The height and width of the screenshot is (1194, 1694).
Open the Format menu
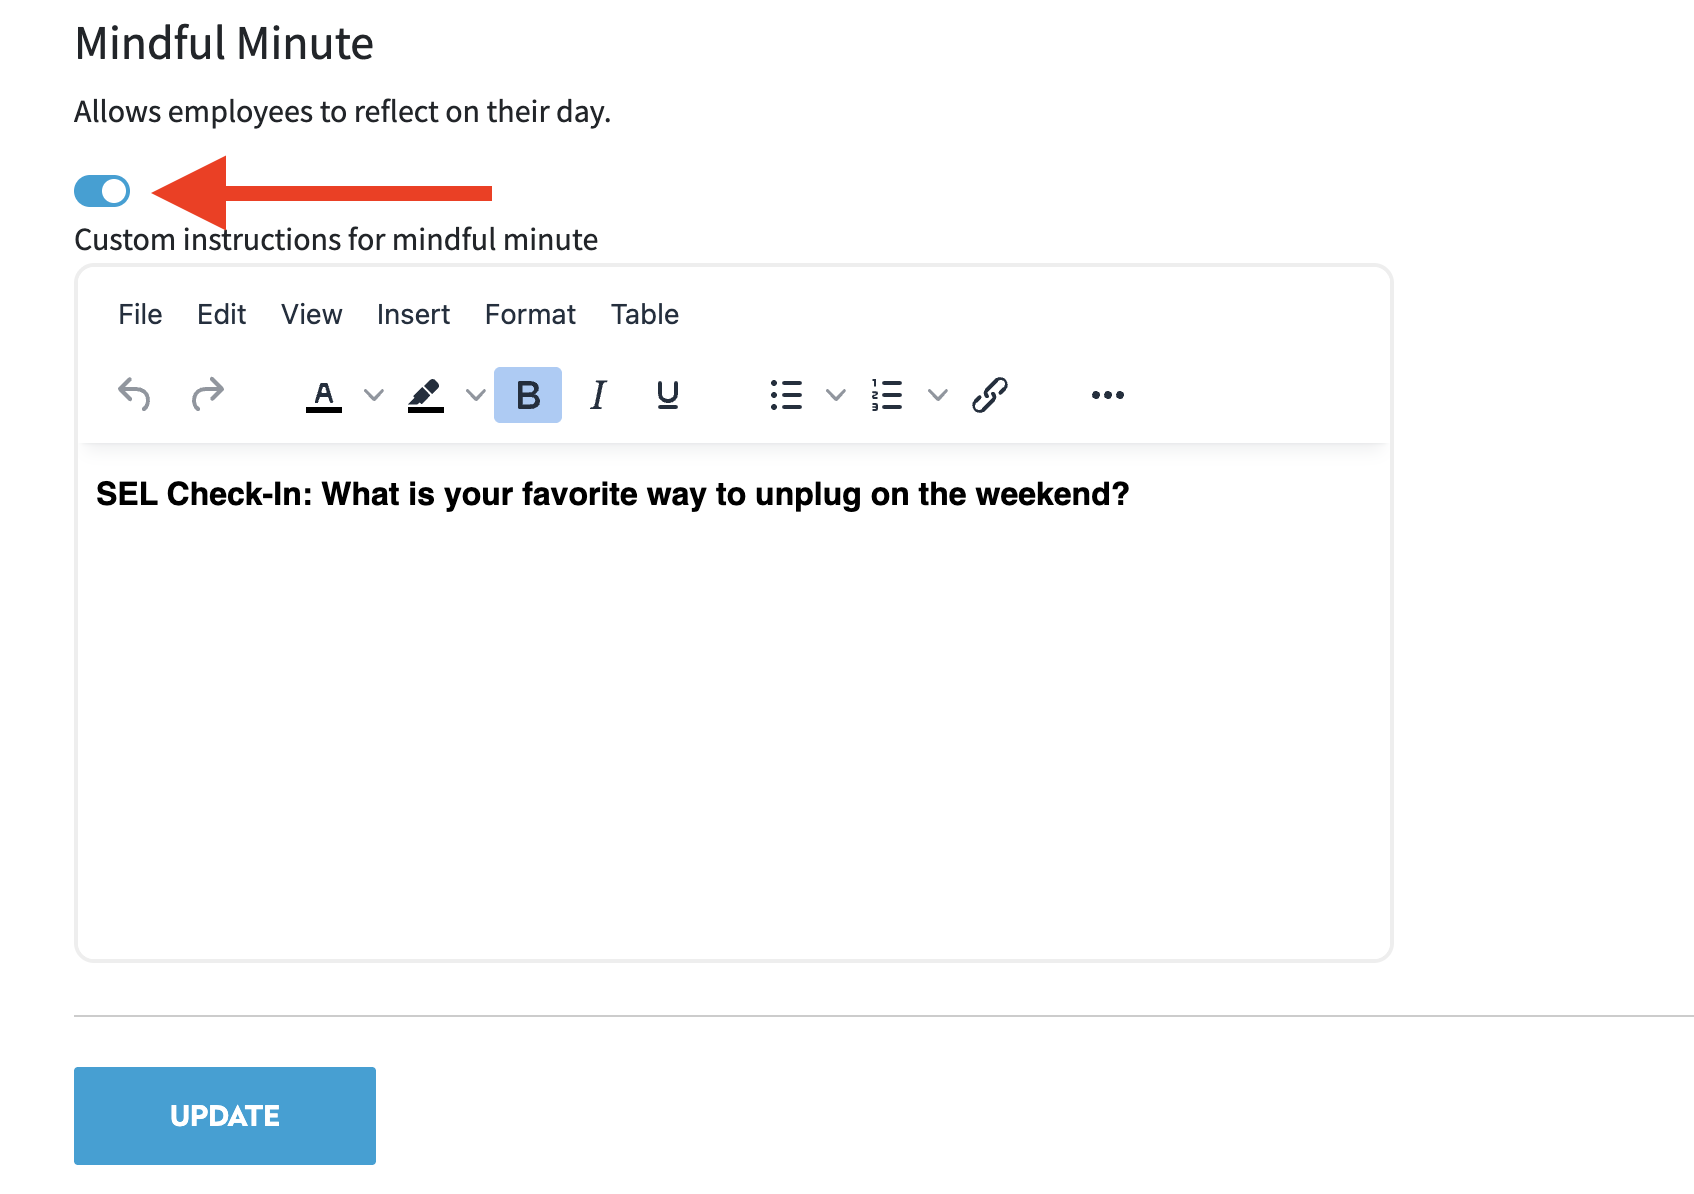[530, 314]
